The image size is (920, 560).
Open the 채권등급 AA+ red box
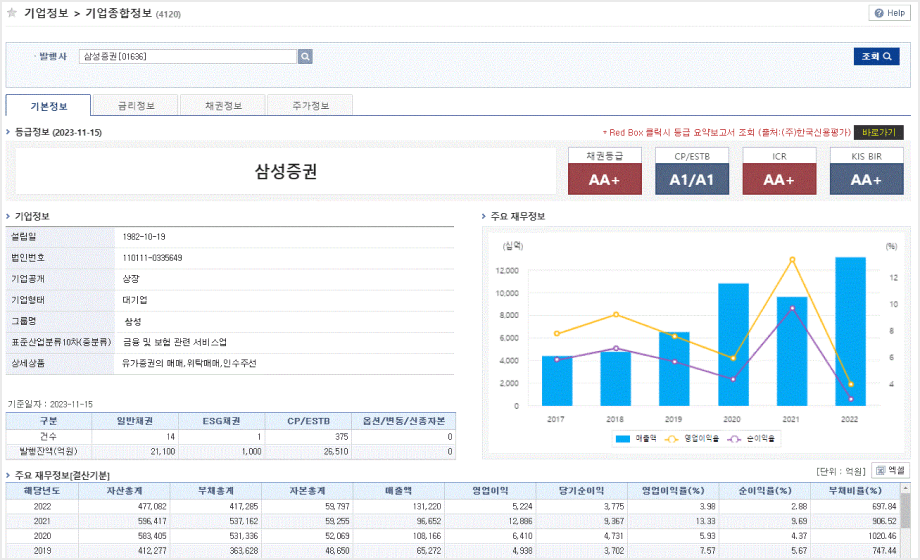coord(605,179)
